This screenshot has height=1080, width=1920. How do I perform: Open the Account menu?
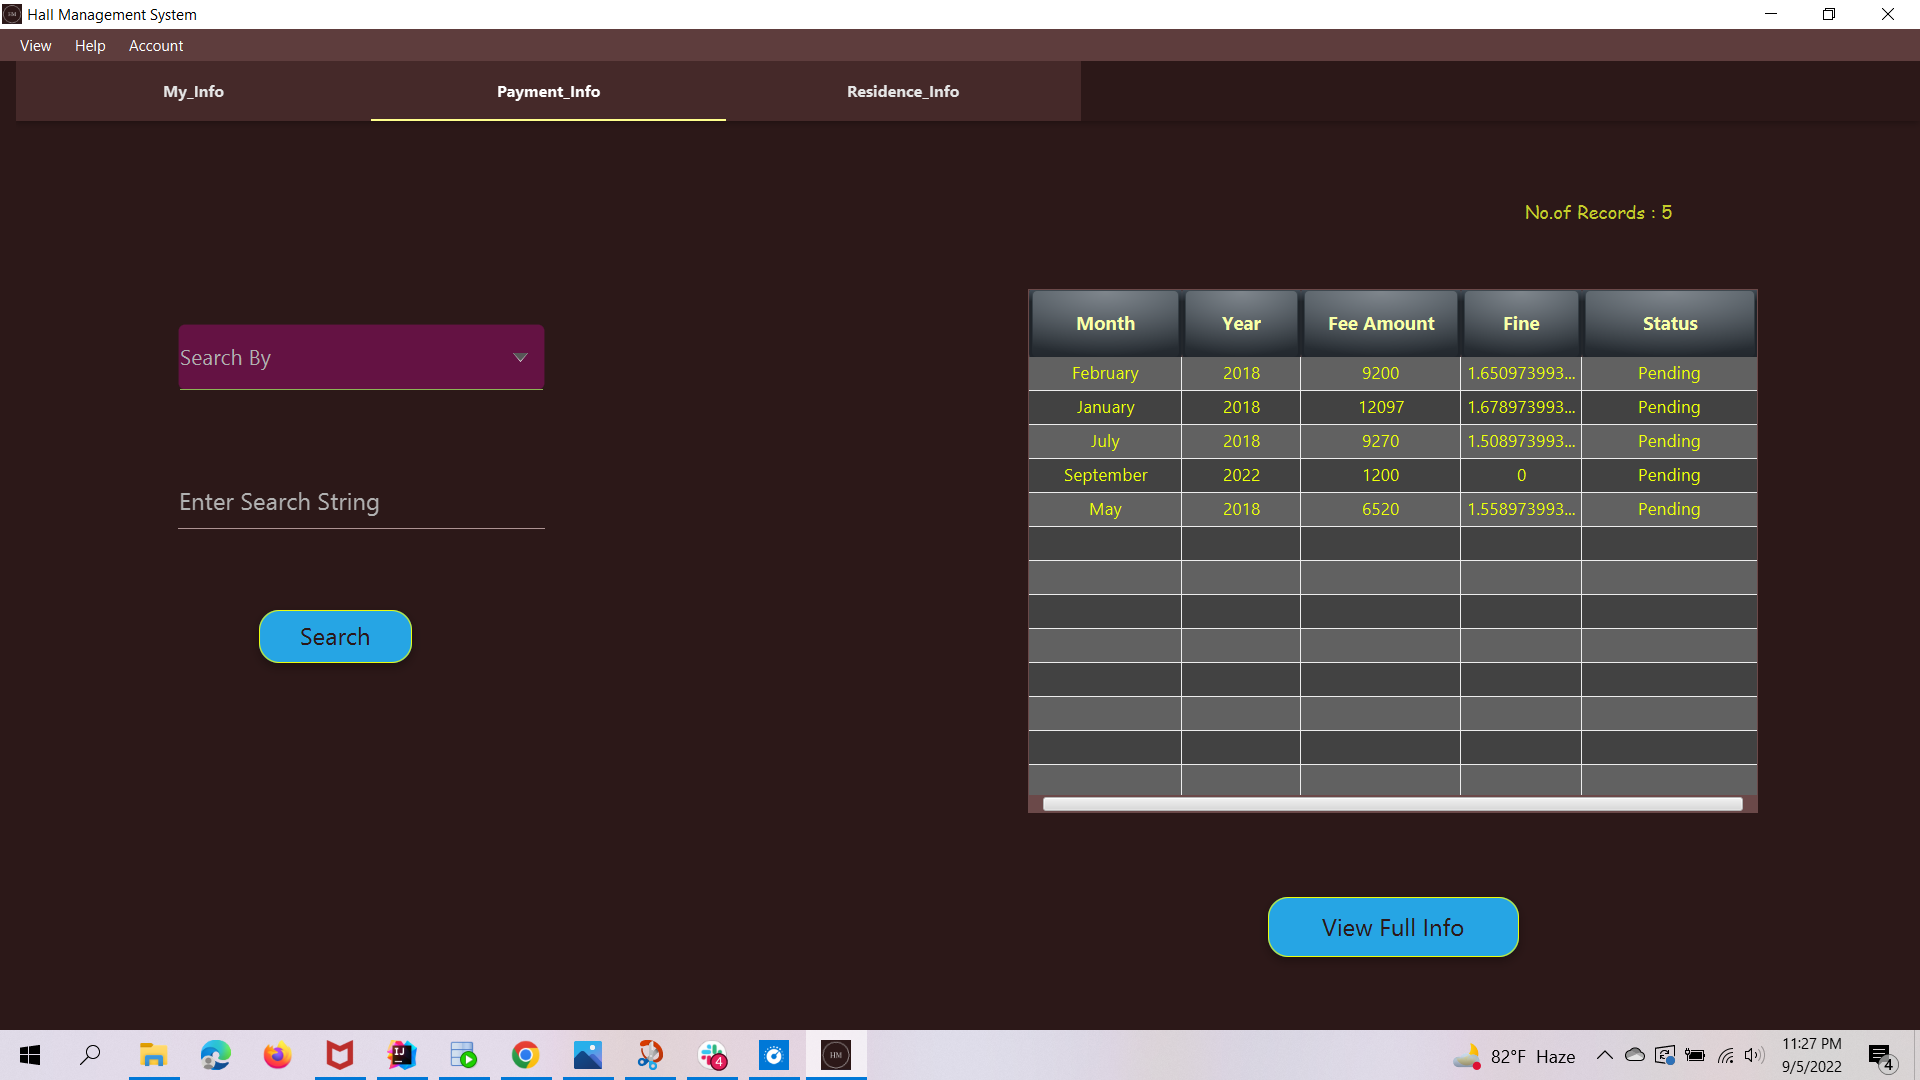(x=155, y=46)
